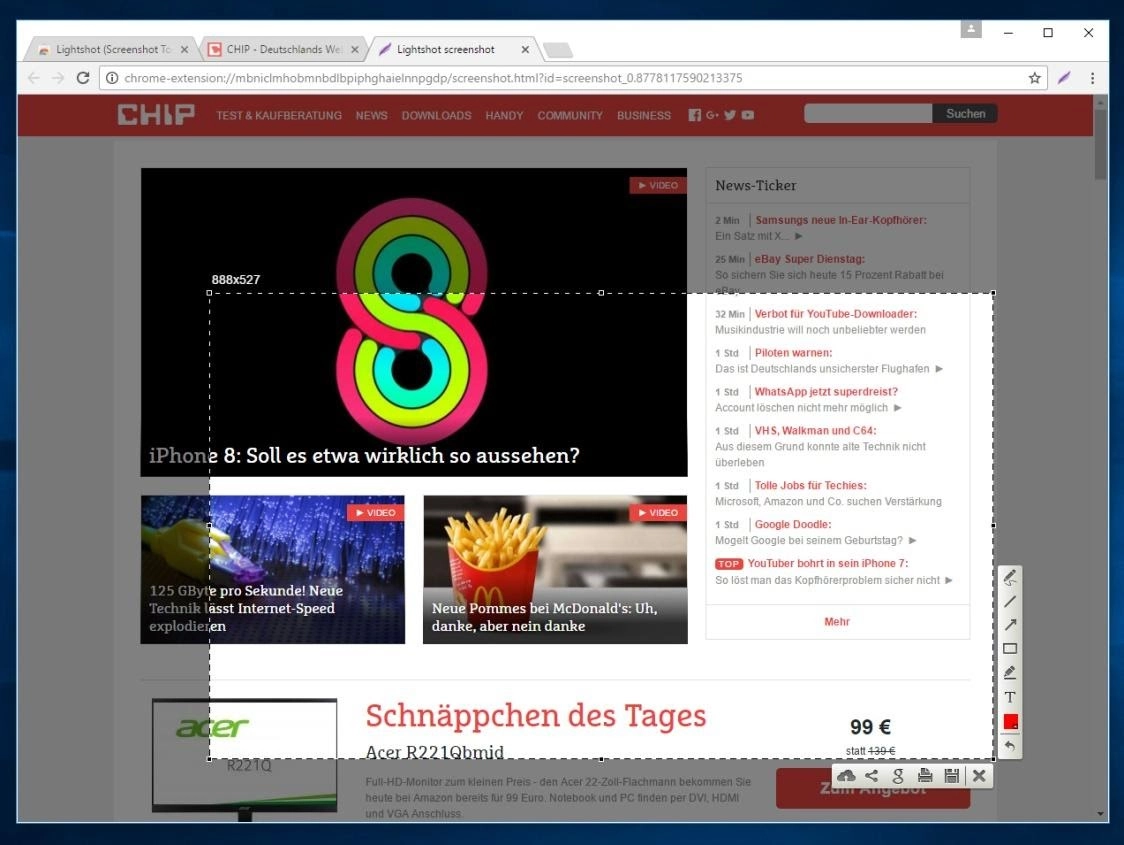Click the CHIP logo

pos(156,115)
